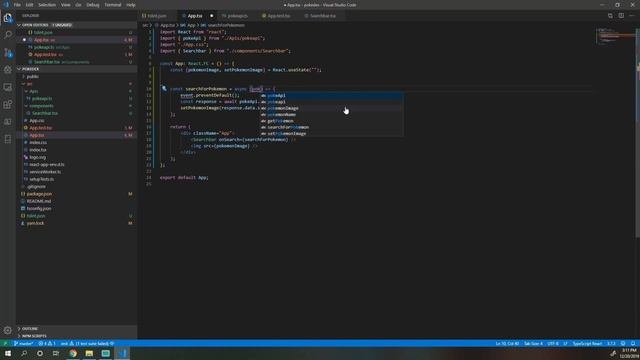The height and width of the screenshot is (360, 640).
Task: Open the Explorer view in activity bar
Action: coord(8,18)
